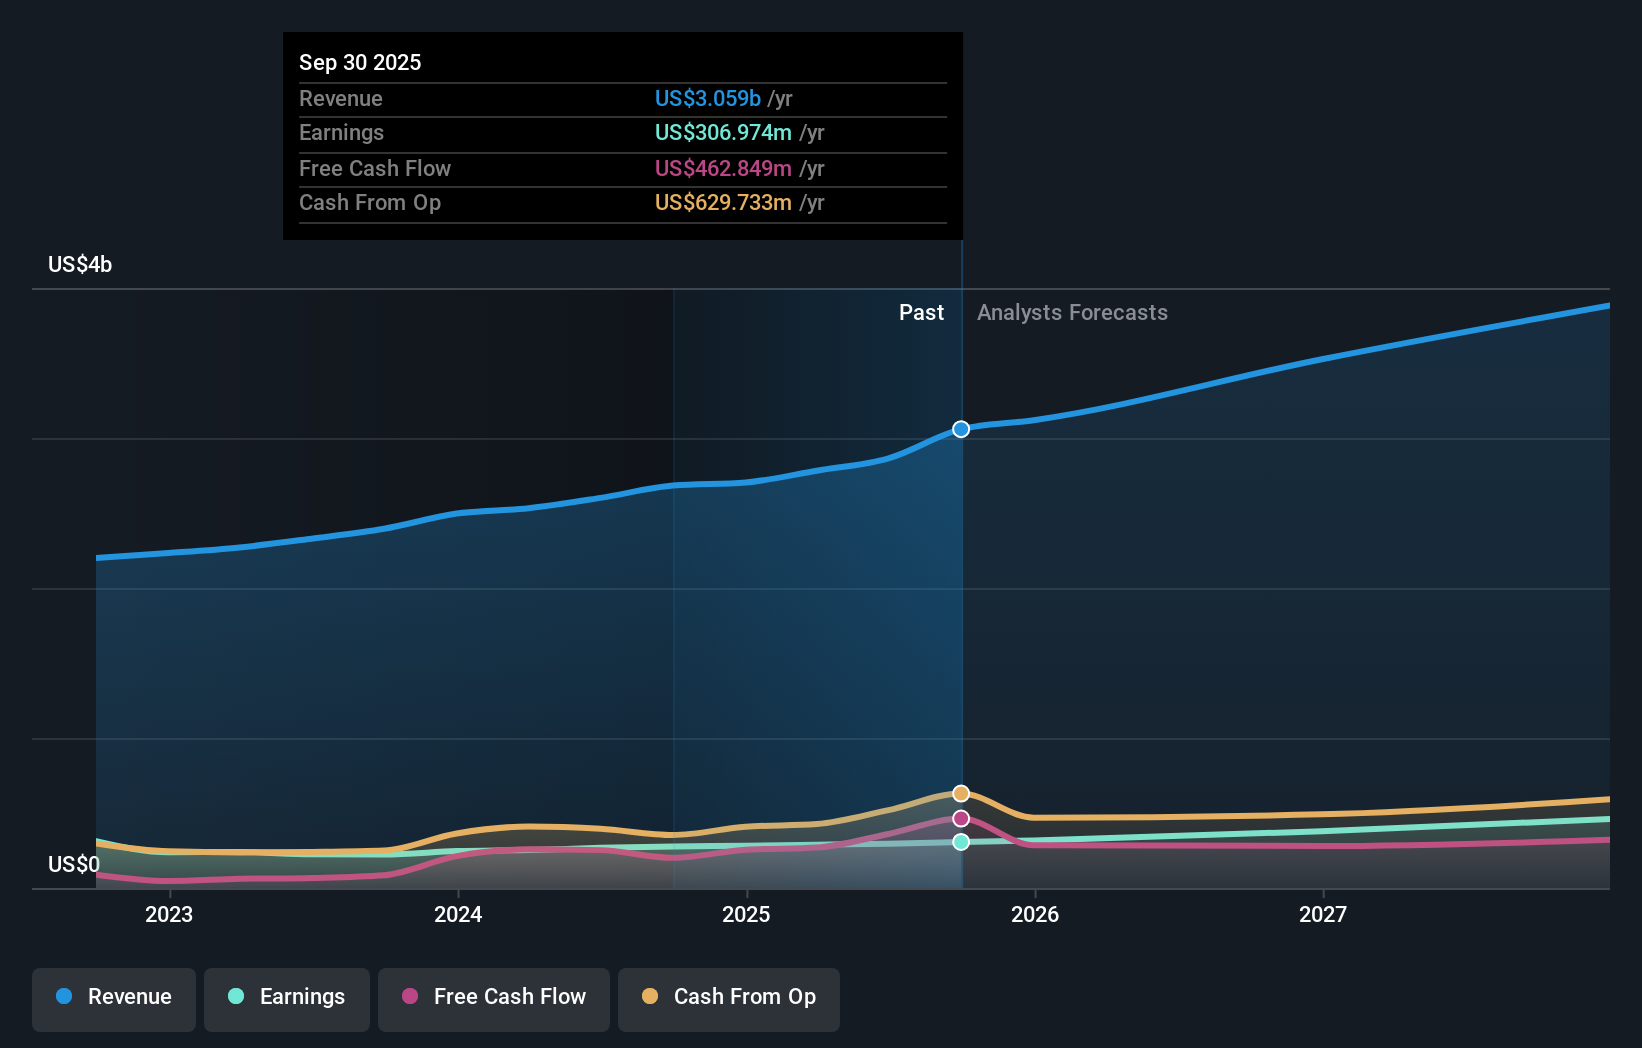
Task: Select the blue Revenue data point marker
Action: pyautogui.click(x=961, y=429)
